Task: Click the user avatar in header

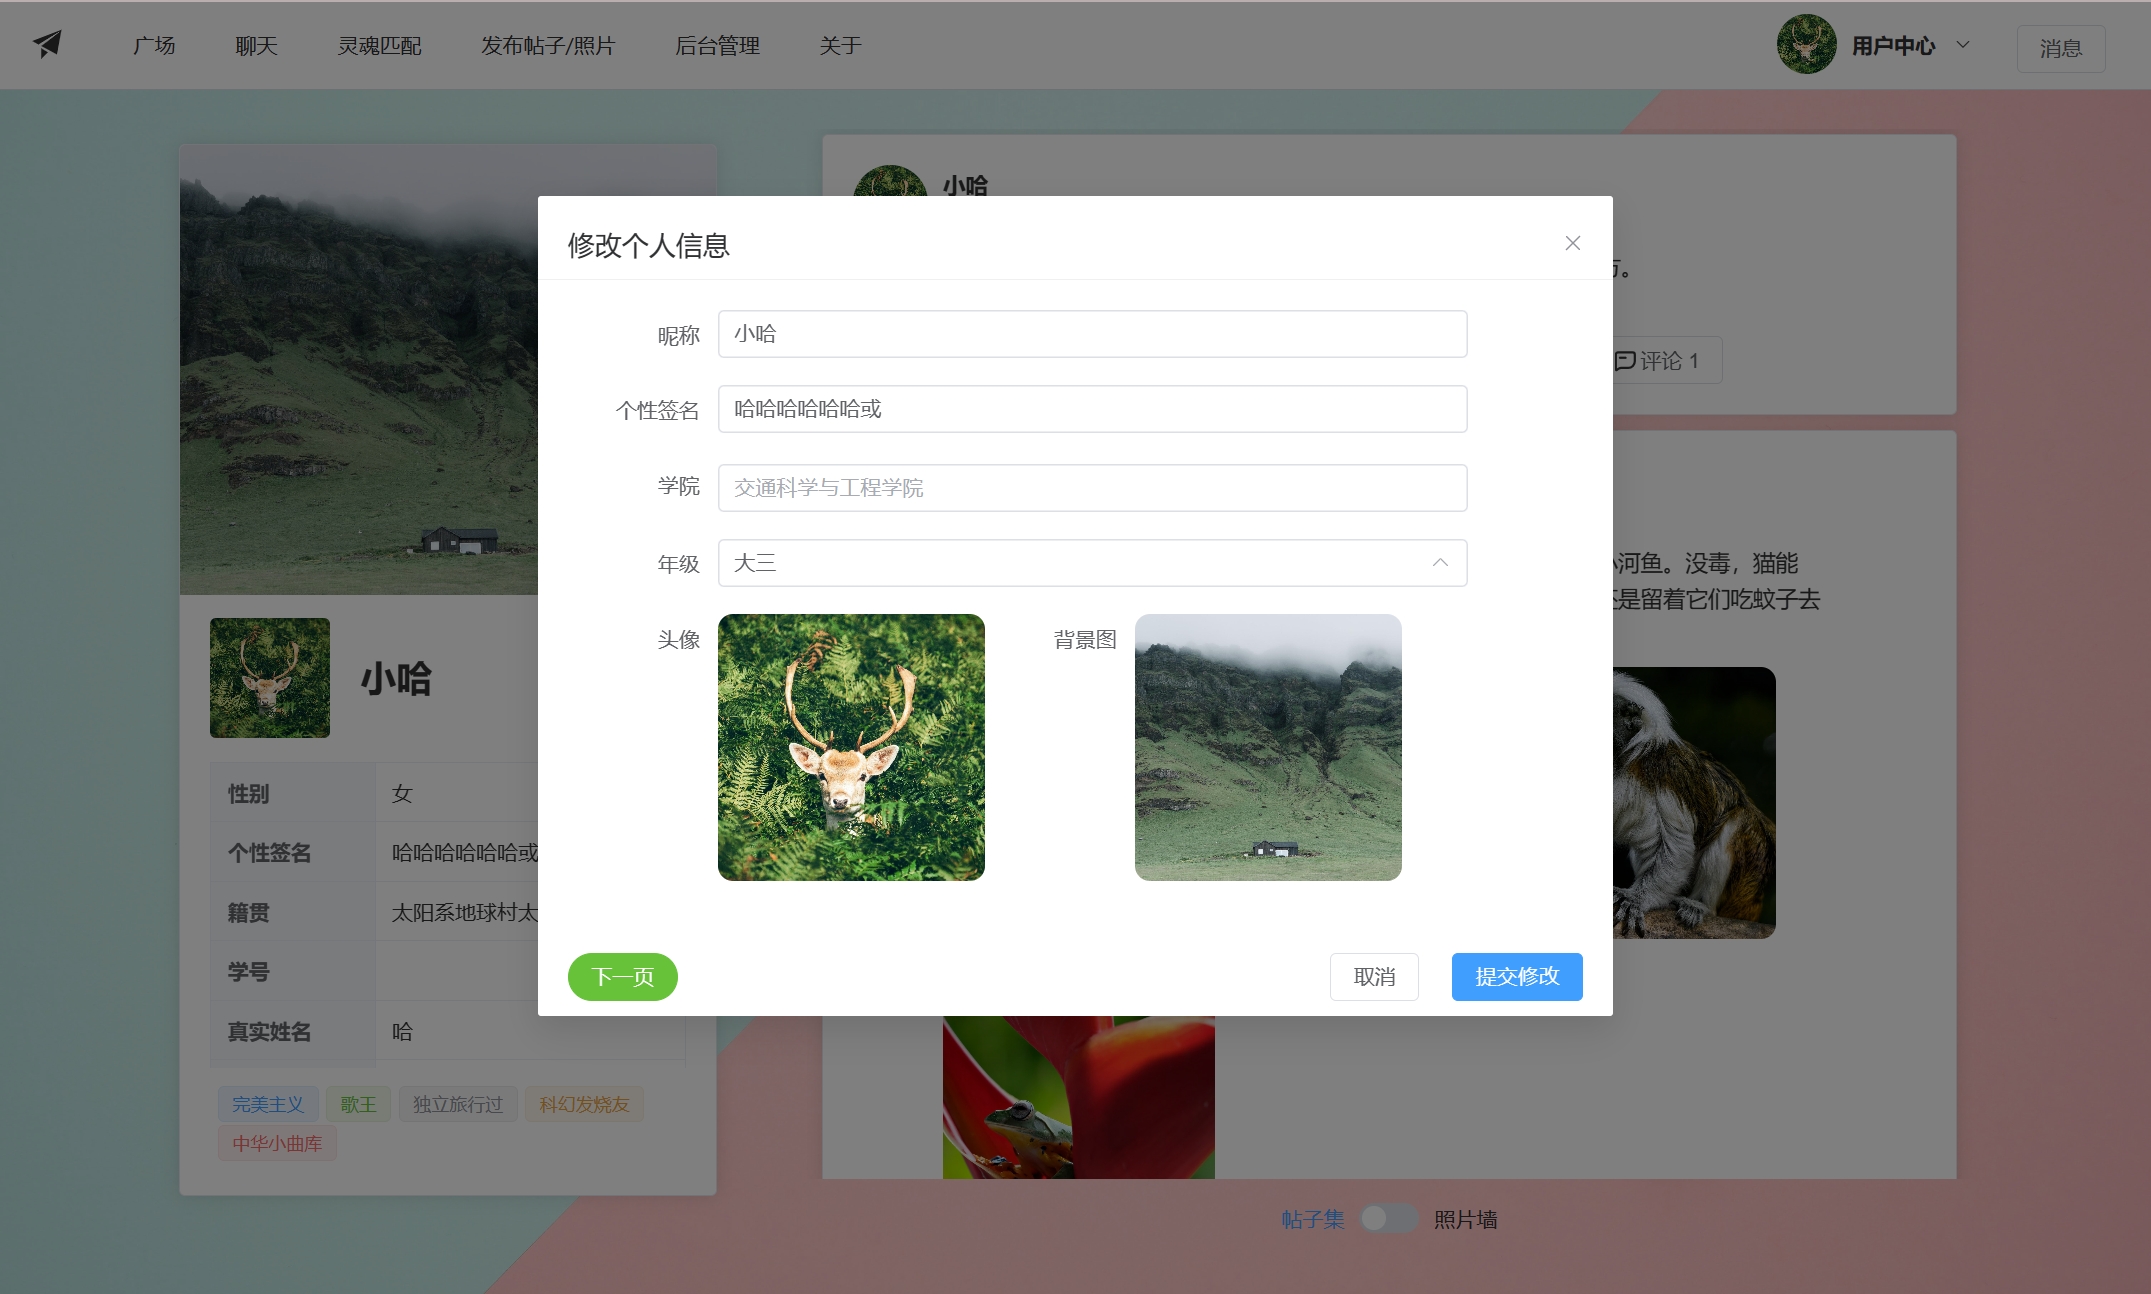Action: click(x=1805, y=45)
